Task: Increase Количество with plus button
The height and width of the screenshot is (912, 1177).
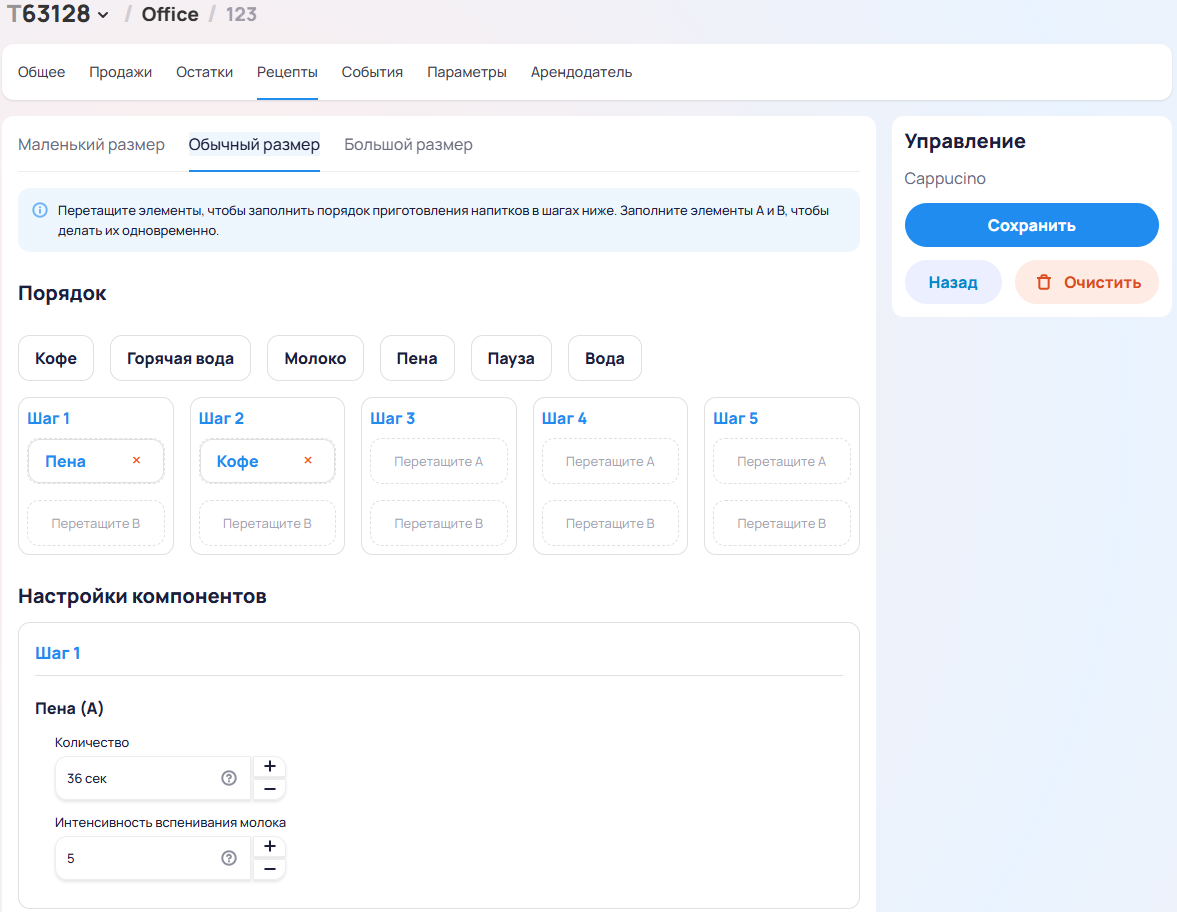Action: click(x=269, y=767)
